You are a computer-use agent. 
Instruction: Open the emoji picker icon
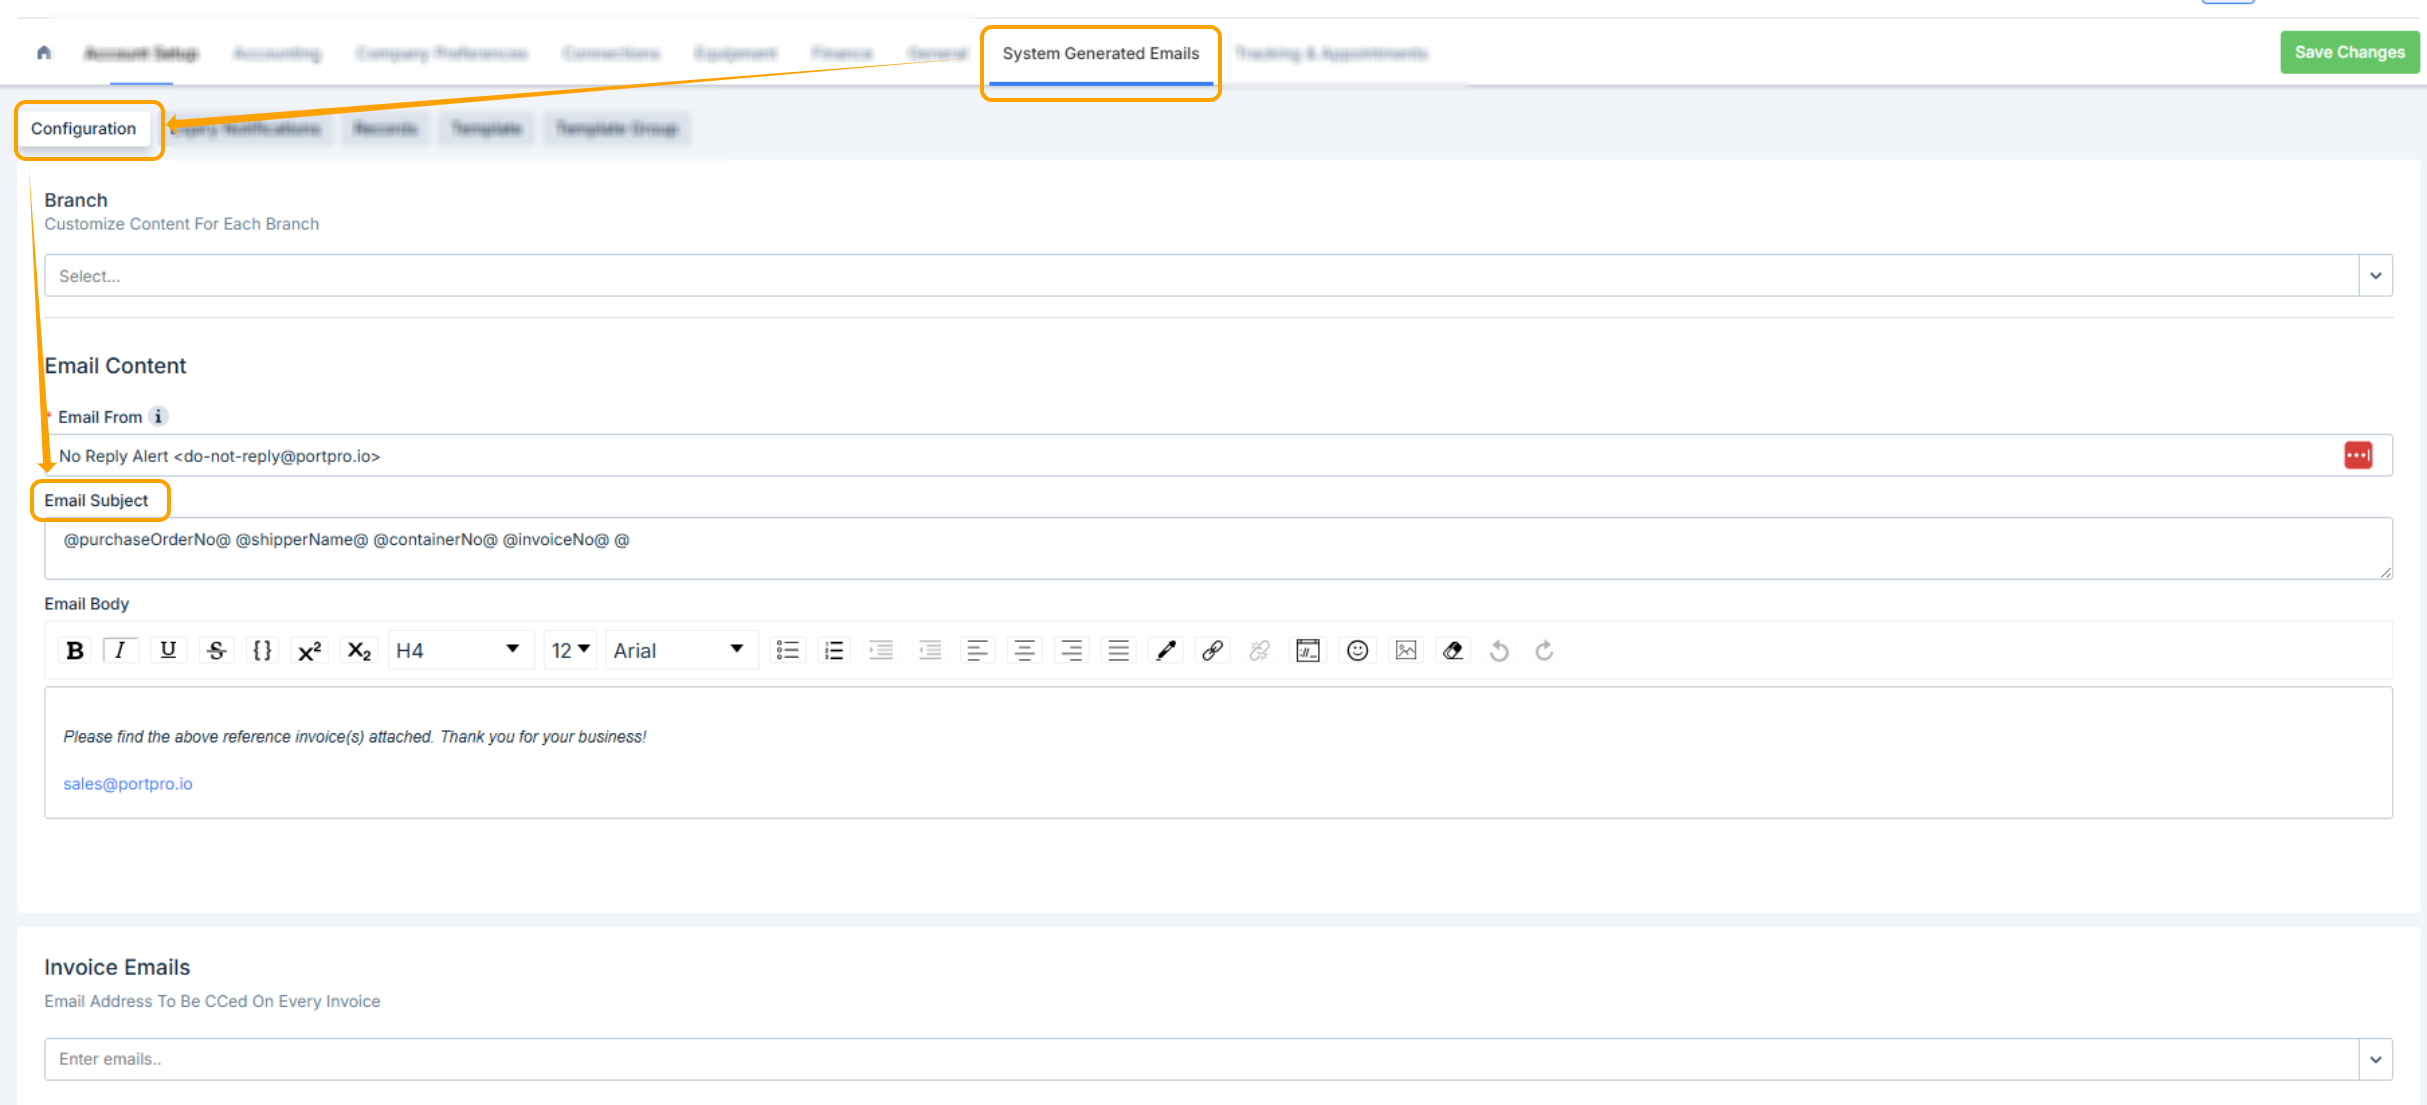(x=1357, y=651)
